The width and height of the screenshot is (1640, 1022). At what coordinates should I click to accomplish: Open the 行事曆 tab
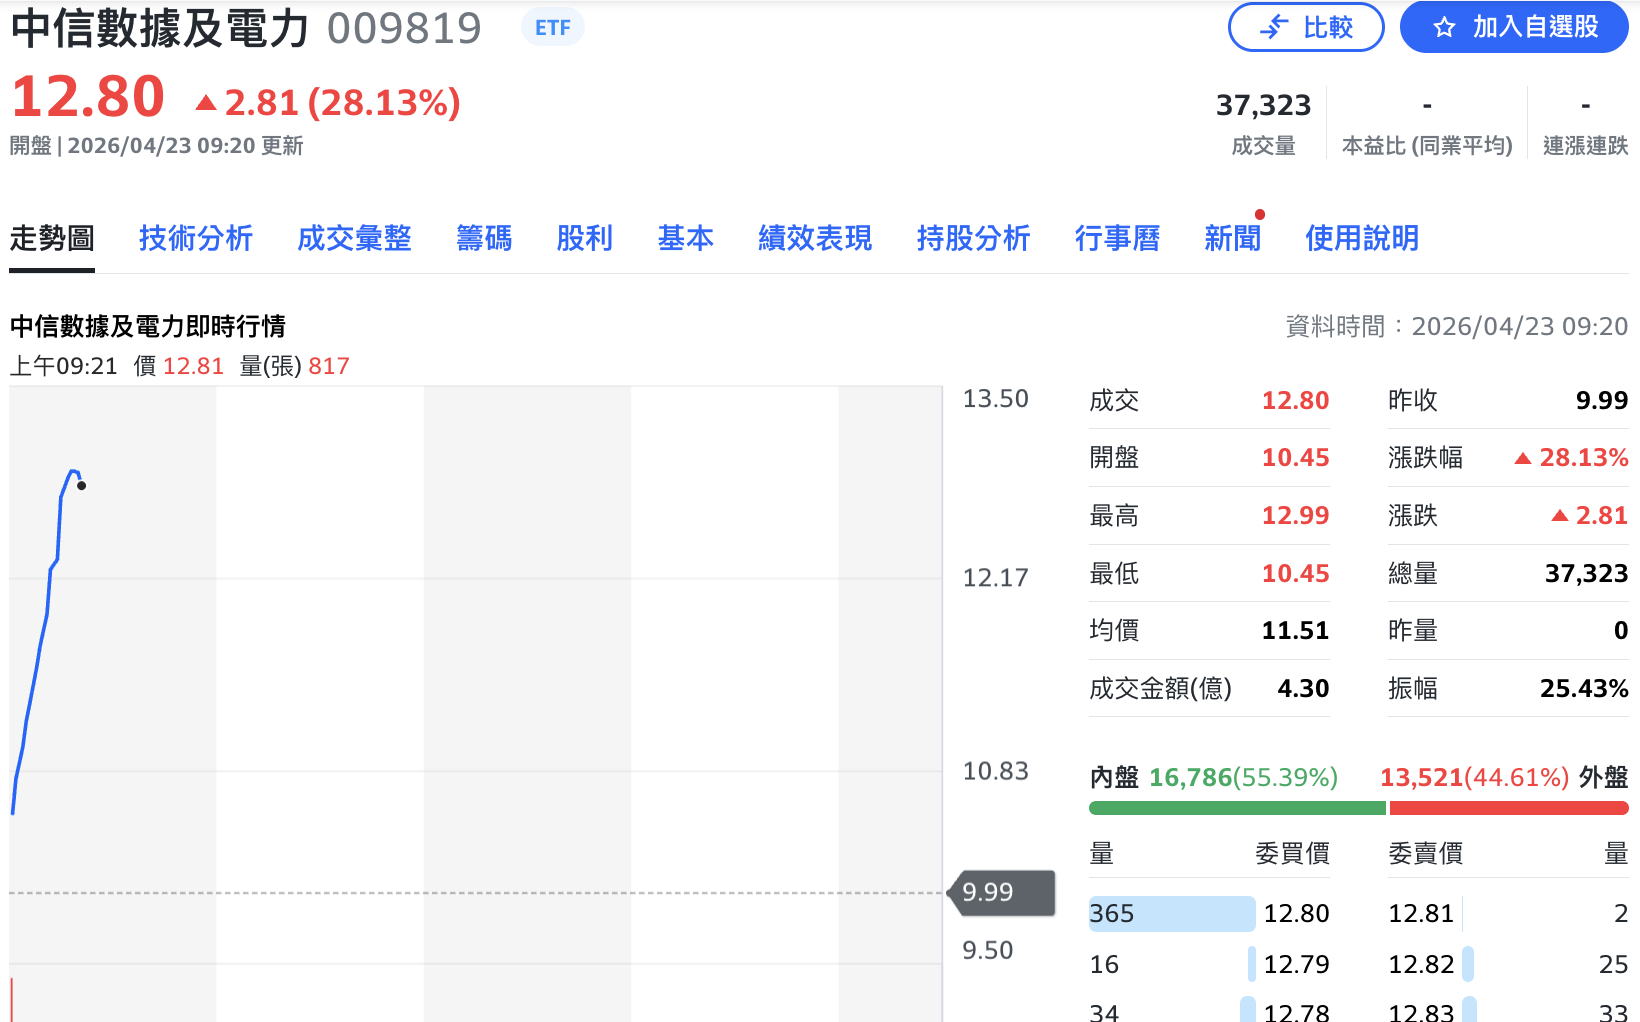[1117, 238]
